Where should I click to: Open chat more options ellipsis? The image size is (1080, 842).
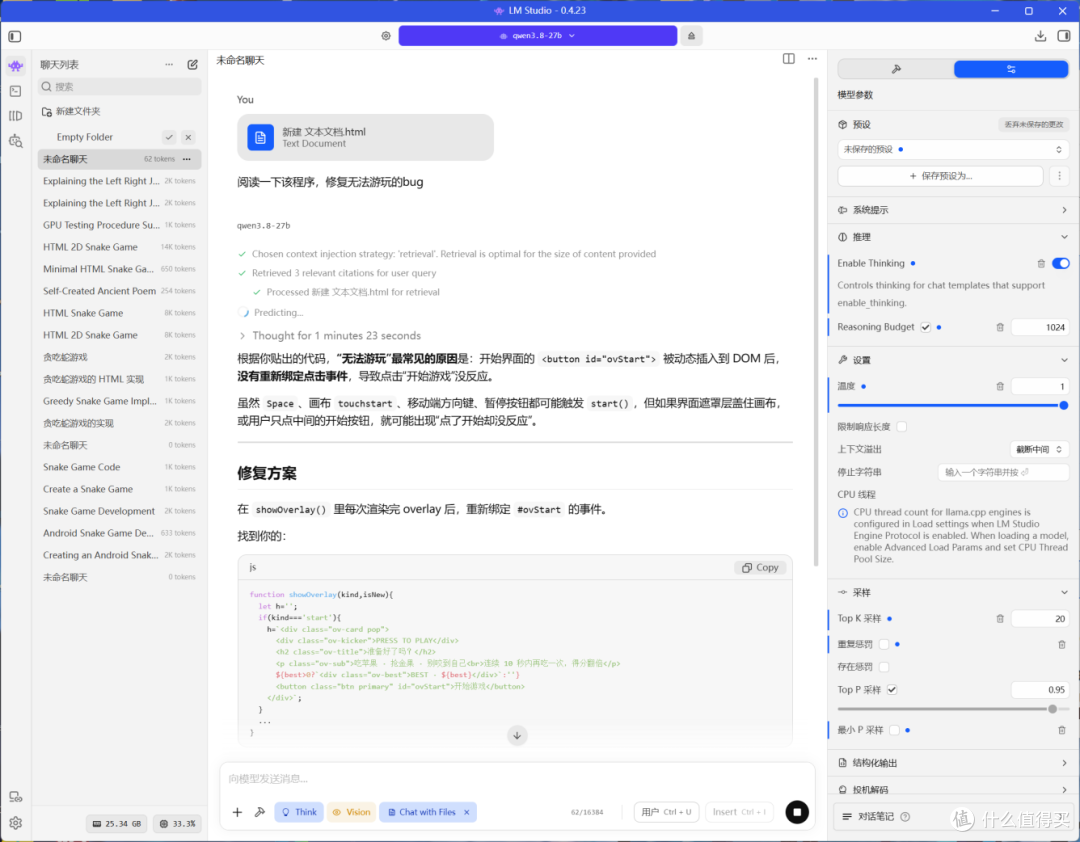coord(812,59)
